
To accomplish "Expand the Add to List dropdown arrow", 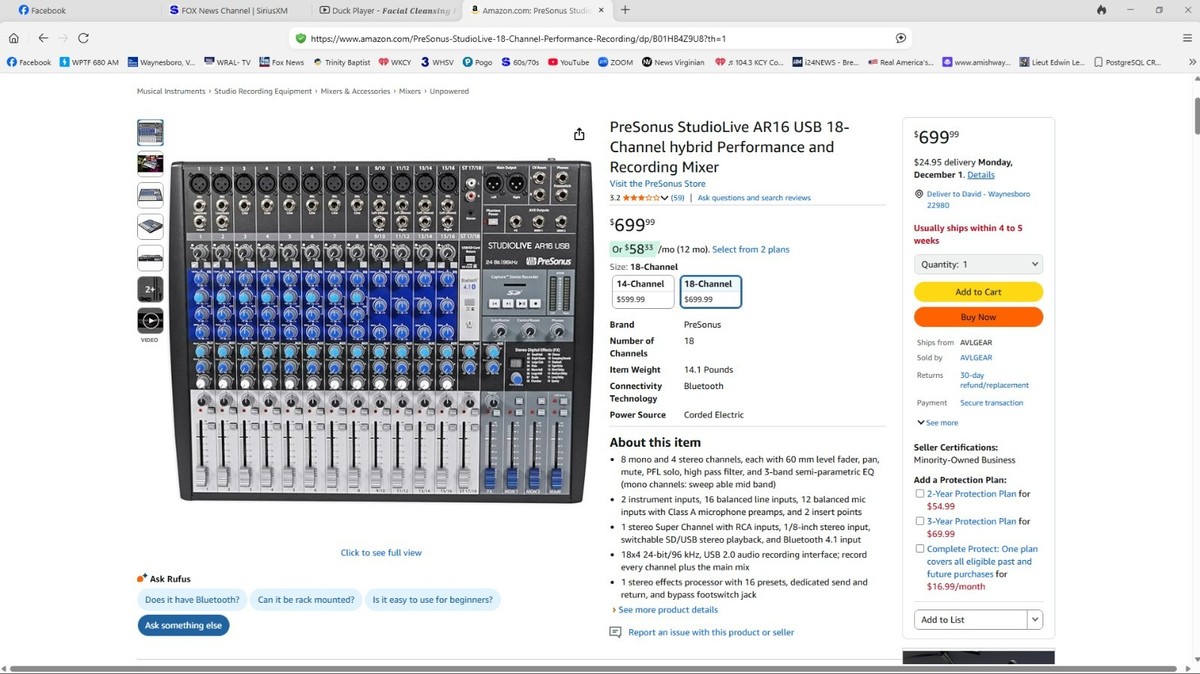I will [x=1034, y=620].
